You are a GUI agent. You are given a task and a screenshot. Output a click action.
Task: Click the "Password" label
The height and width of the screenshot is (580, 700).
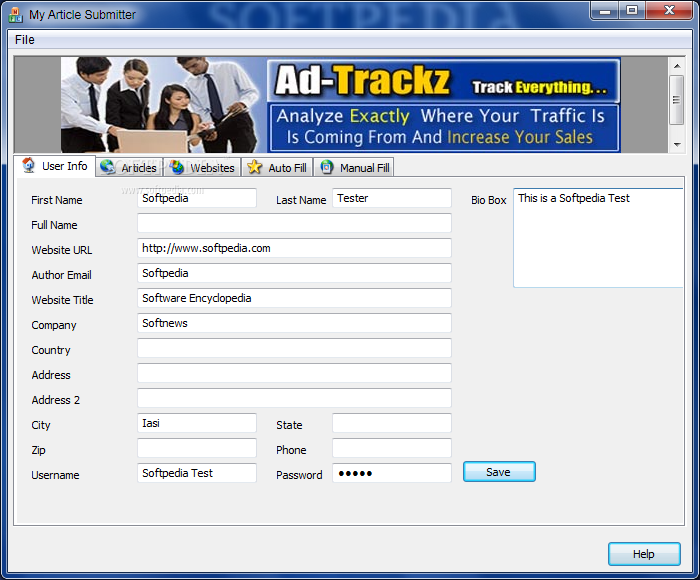pyautogui.click(x=299, y=475)
